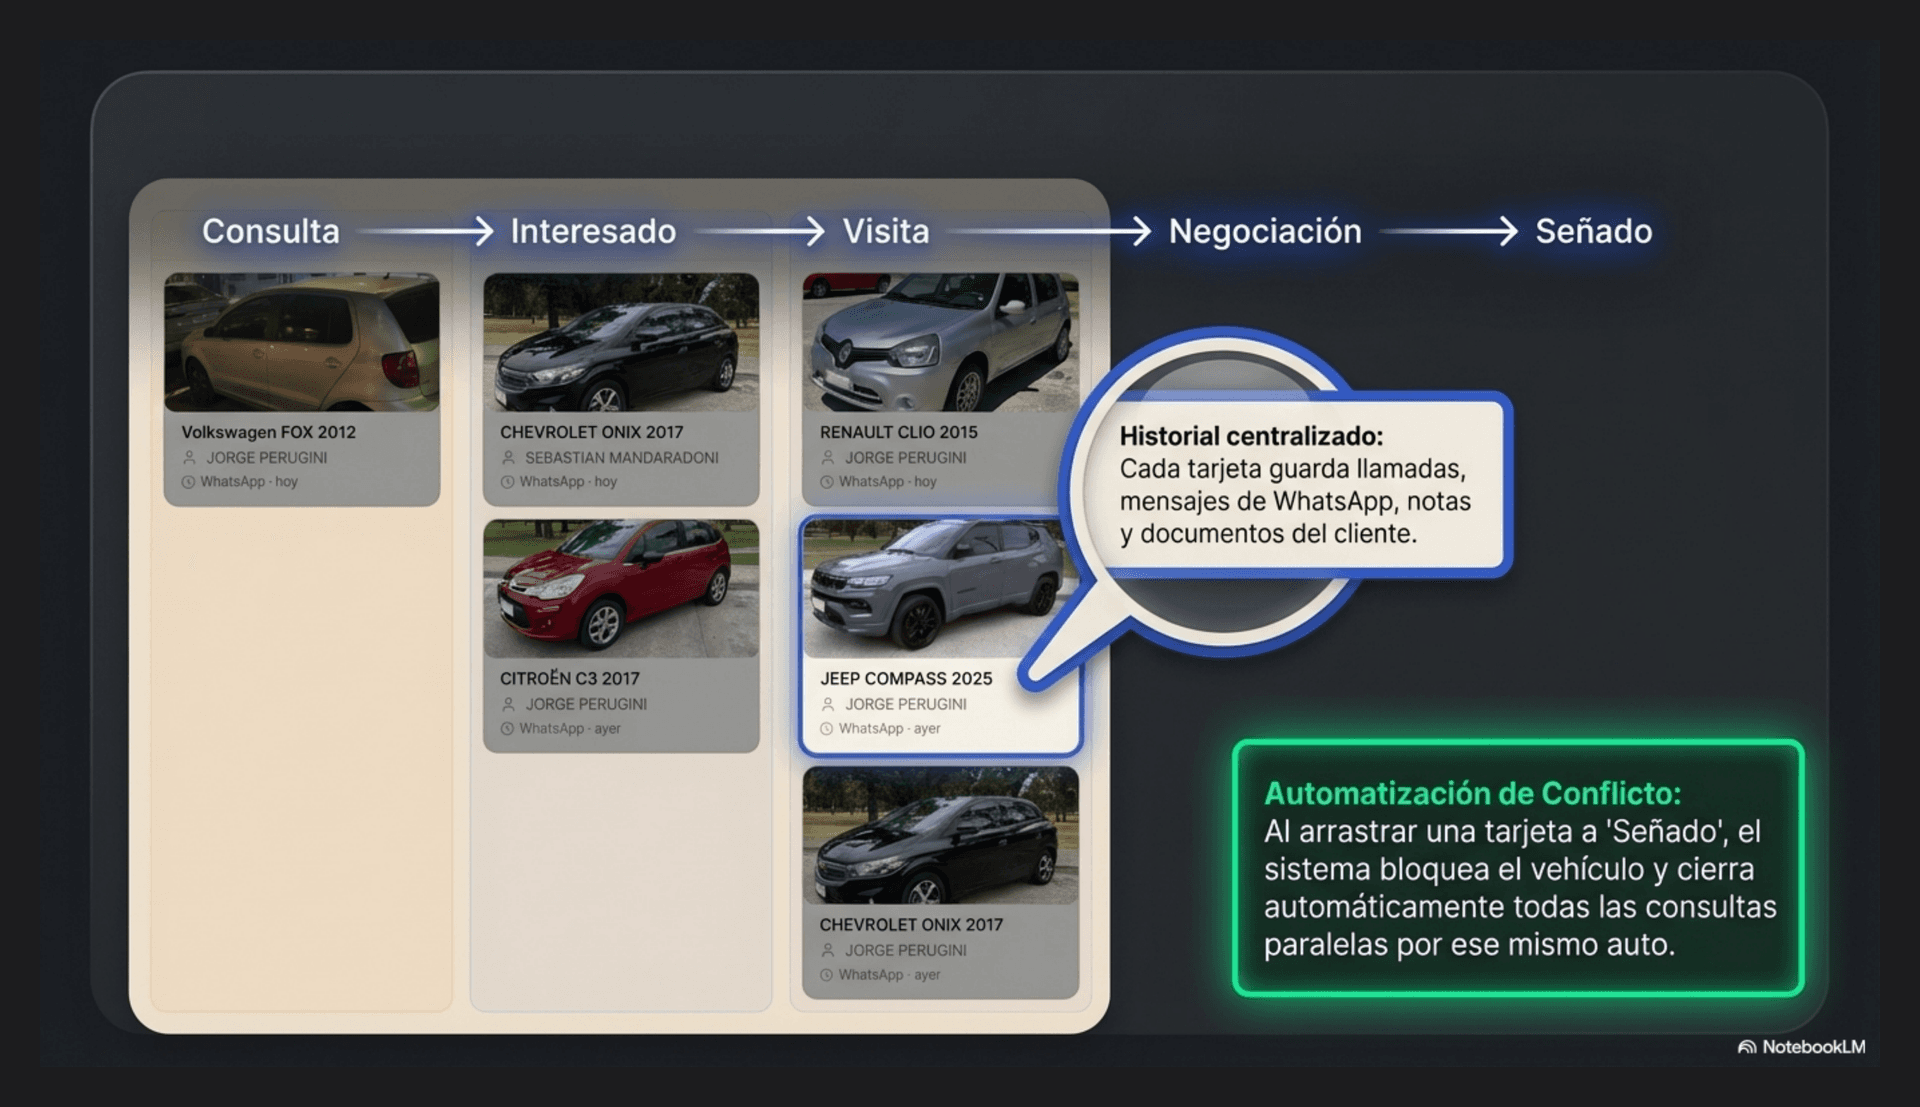Click person icon on Volkswagen FOX card

(189, 457)
